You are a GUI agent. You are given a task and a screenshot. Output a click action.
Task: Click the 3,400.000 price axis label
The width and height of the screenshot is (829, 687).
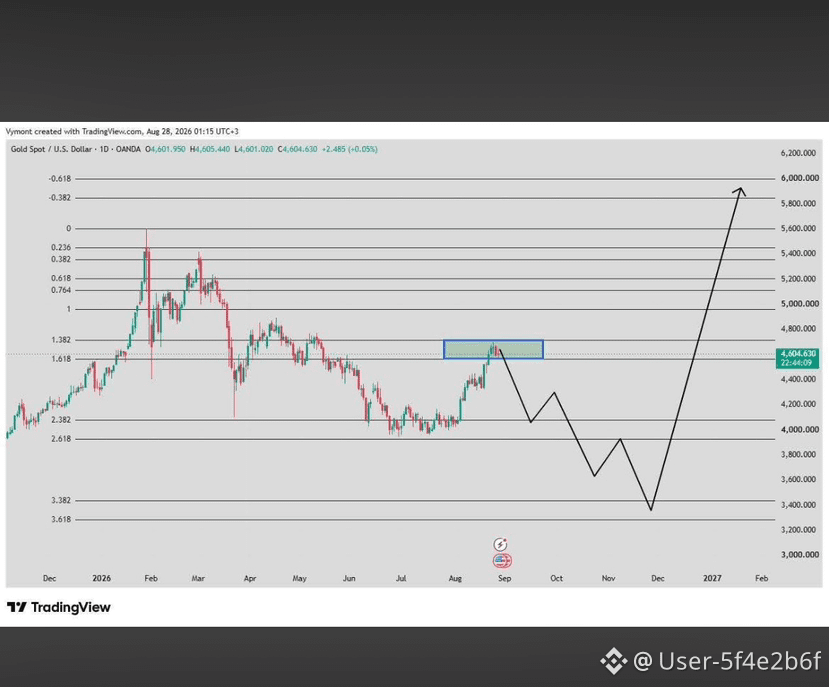pyautogui.click(x=798, y=505)
